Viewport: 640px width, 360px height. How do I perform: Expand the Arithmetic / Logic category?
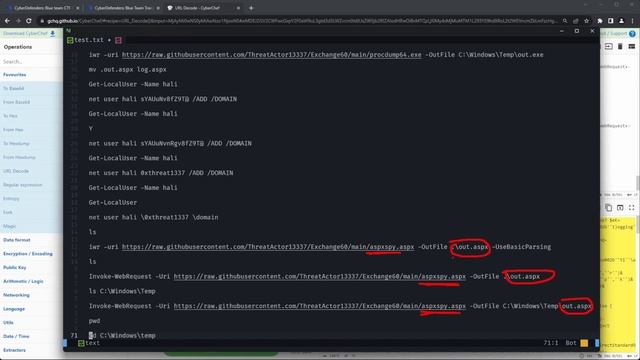(x=31, y=281)
